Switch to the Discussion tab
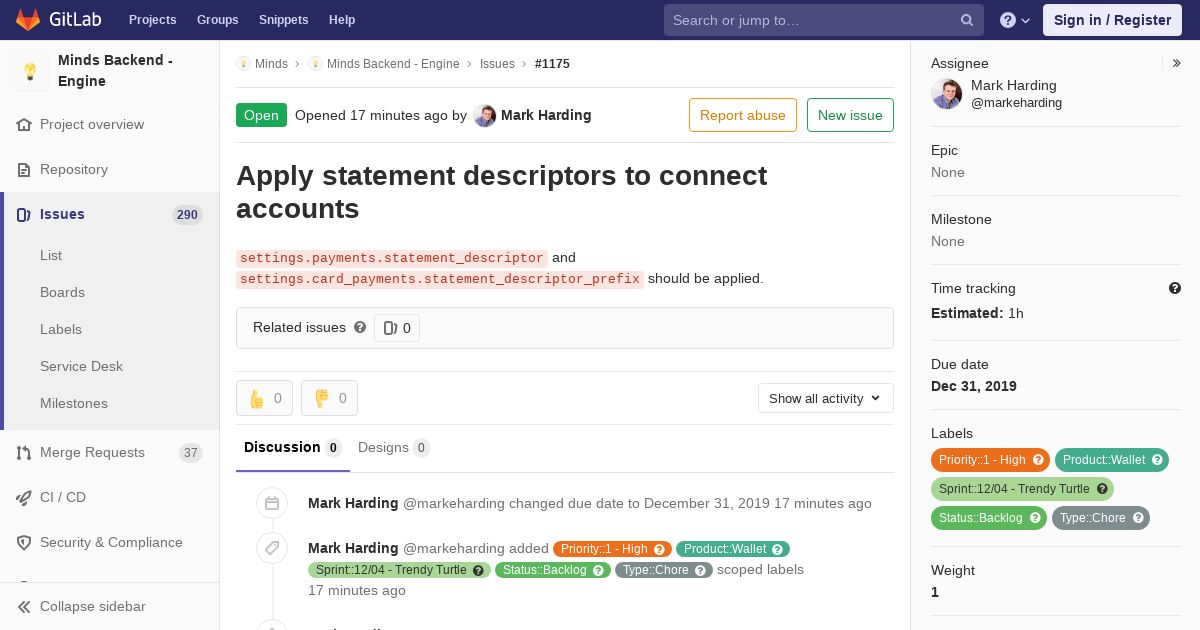Viewport: 1200px width, 630px height. point(293,448)
